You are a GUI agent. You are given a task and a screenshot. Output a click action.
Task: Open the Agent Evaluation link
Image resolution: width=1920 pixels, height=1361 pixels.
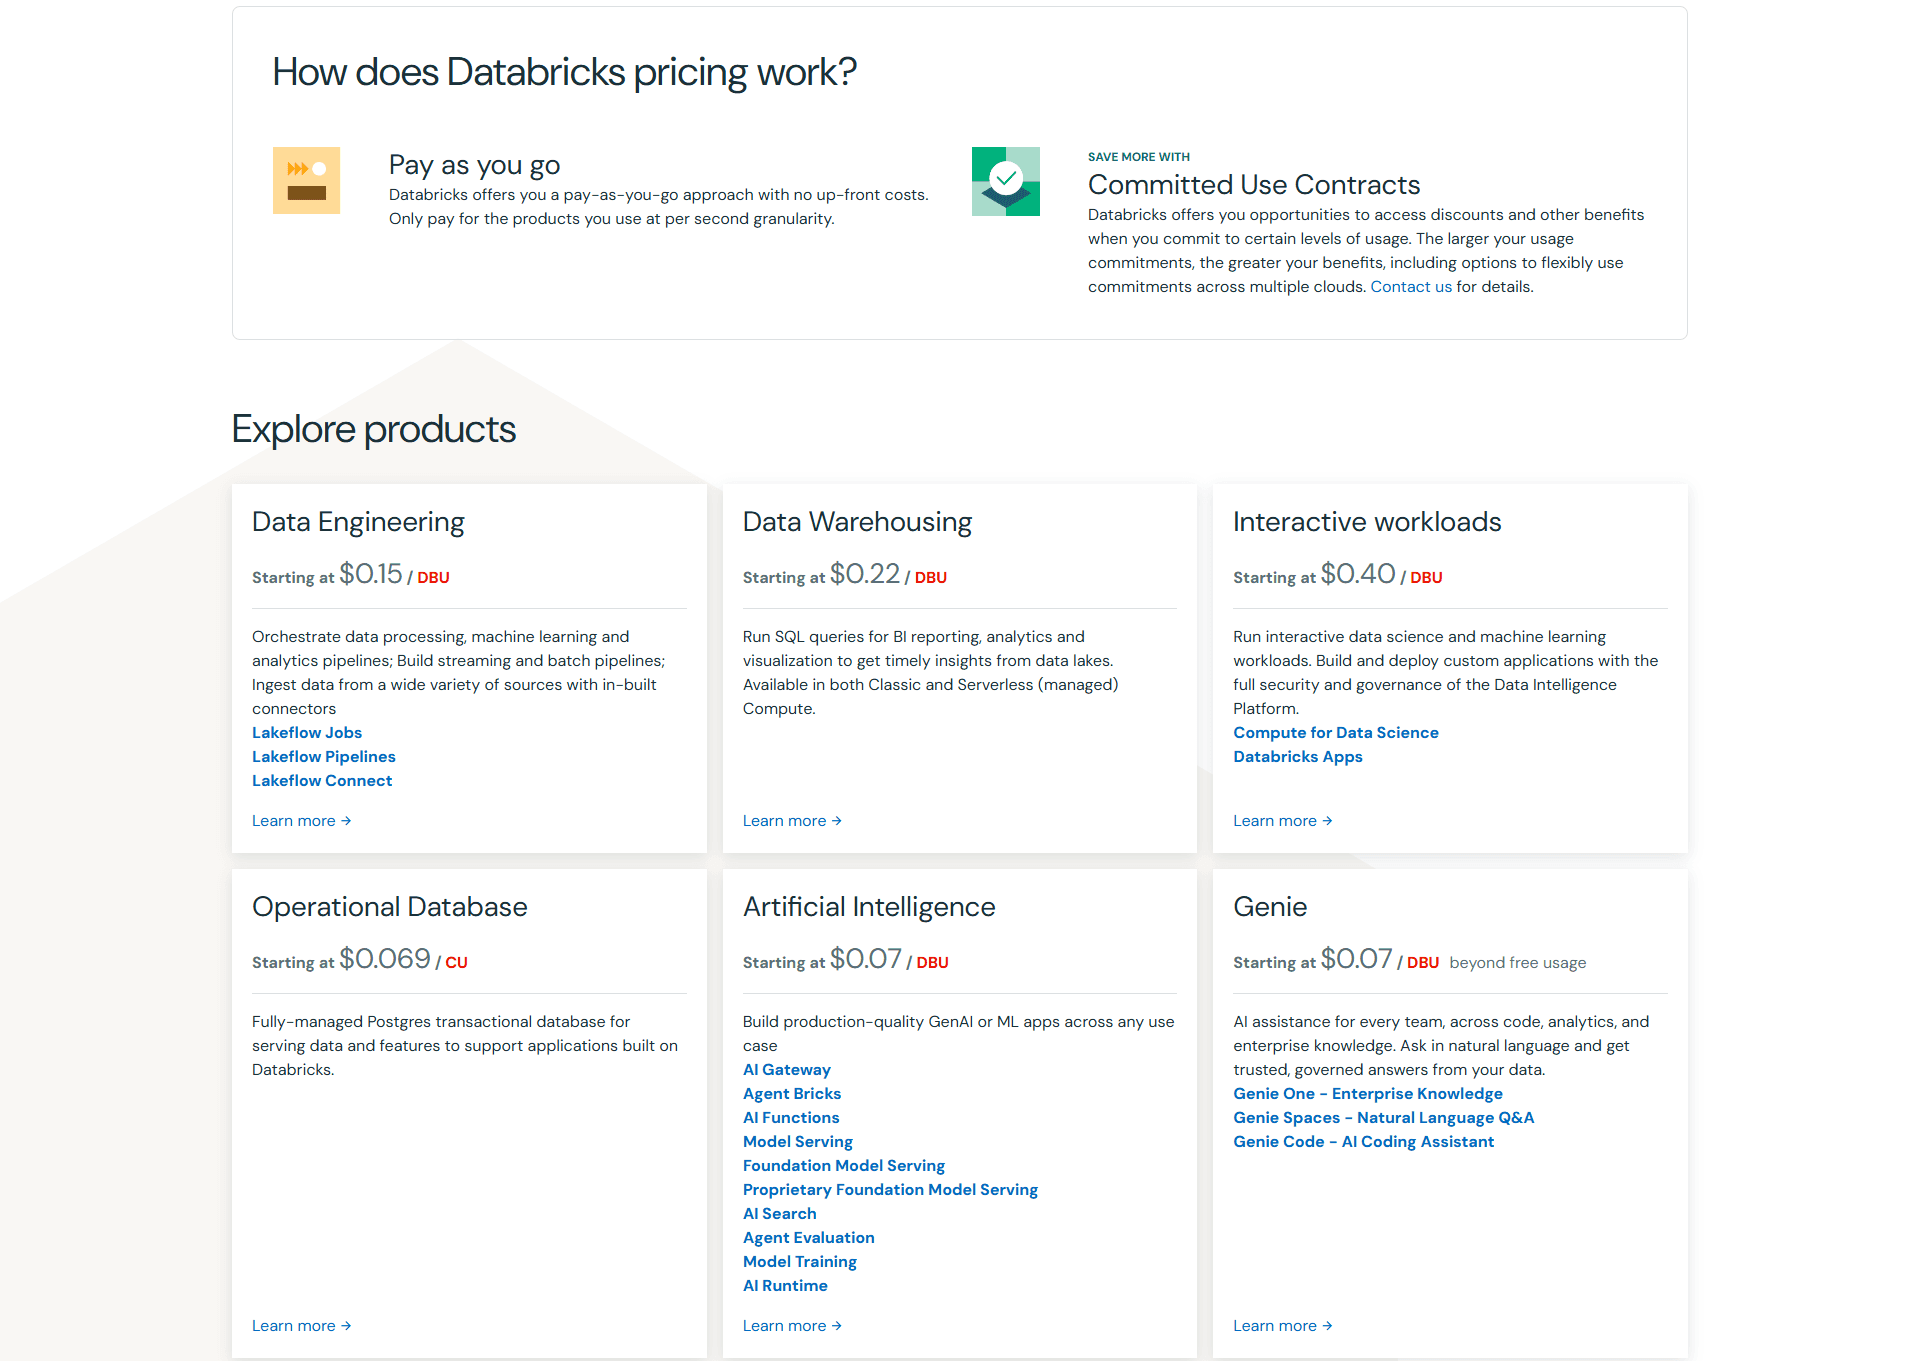[809, 1238]
